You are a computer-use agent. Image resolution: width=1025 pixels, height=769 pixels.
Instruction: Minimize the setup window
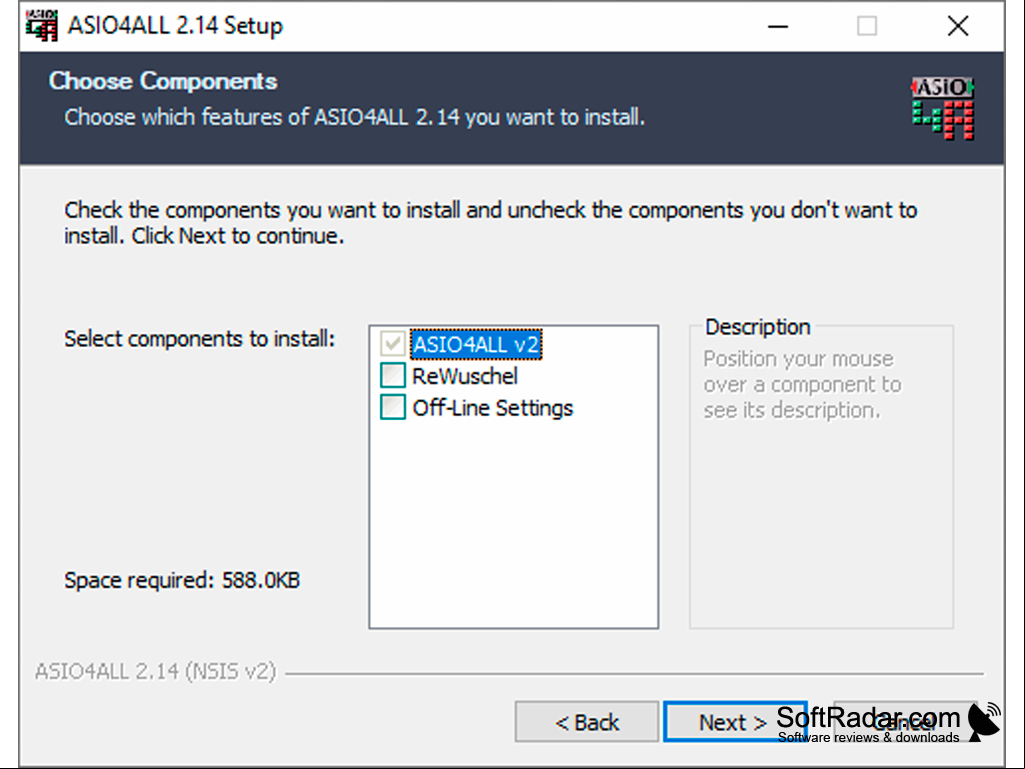777,26
